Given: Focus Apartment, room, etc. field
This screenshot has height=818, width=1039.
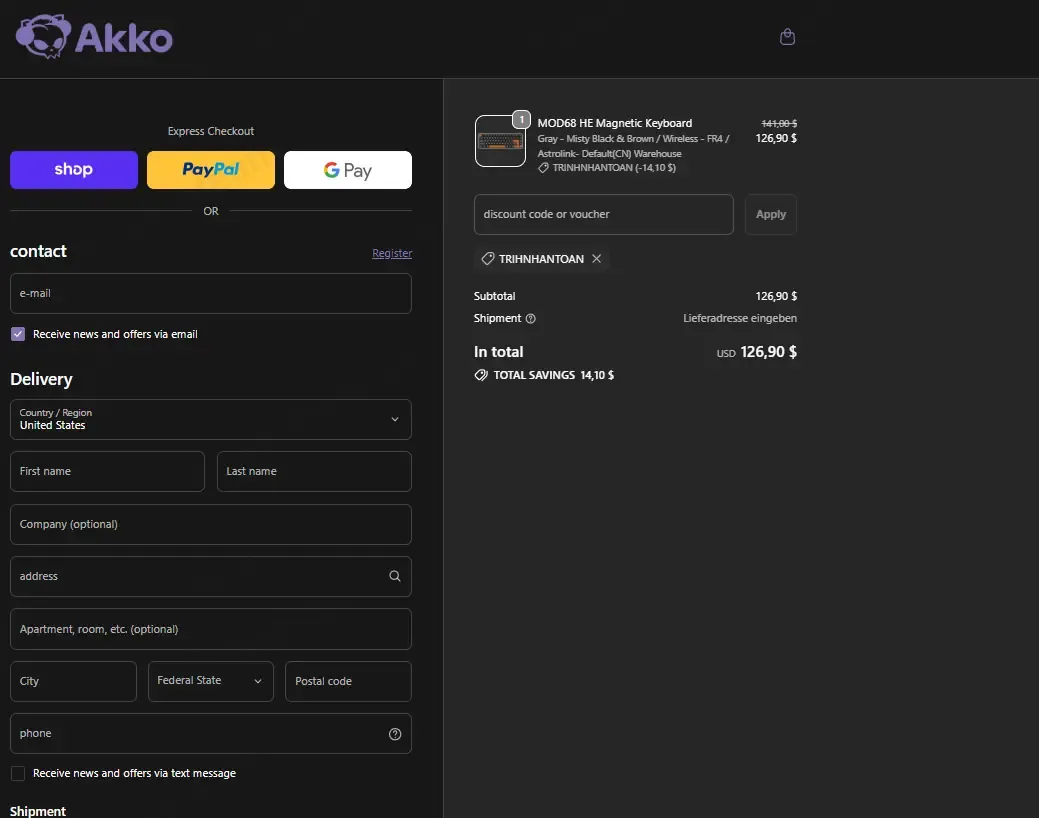Looking at the screenshot, I should tap(211, 629).
